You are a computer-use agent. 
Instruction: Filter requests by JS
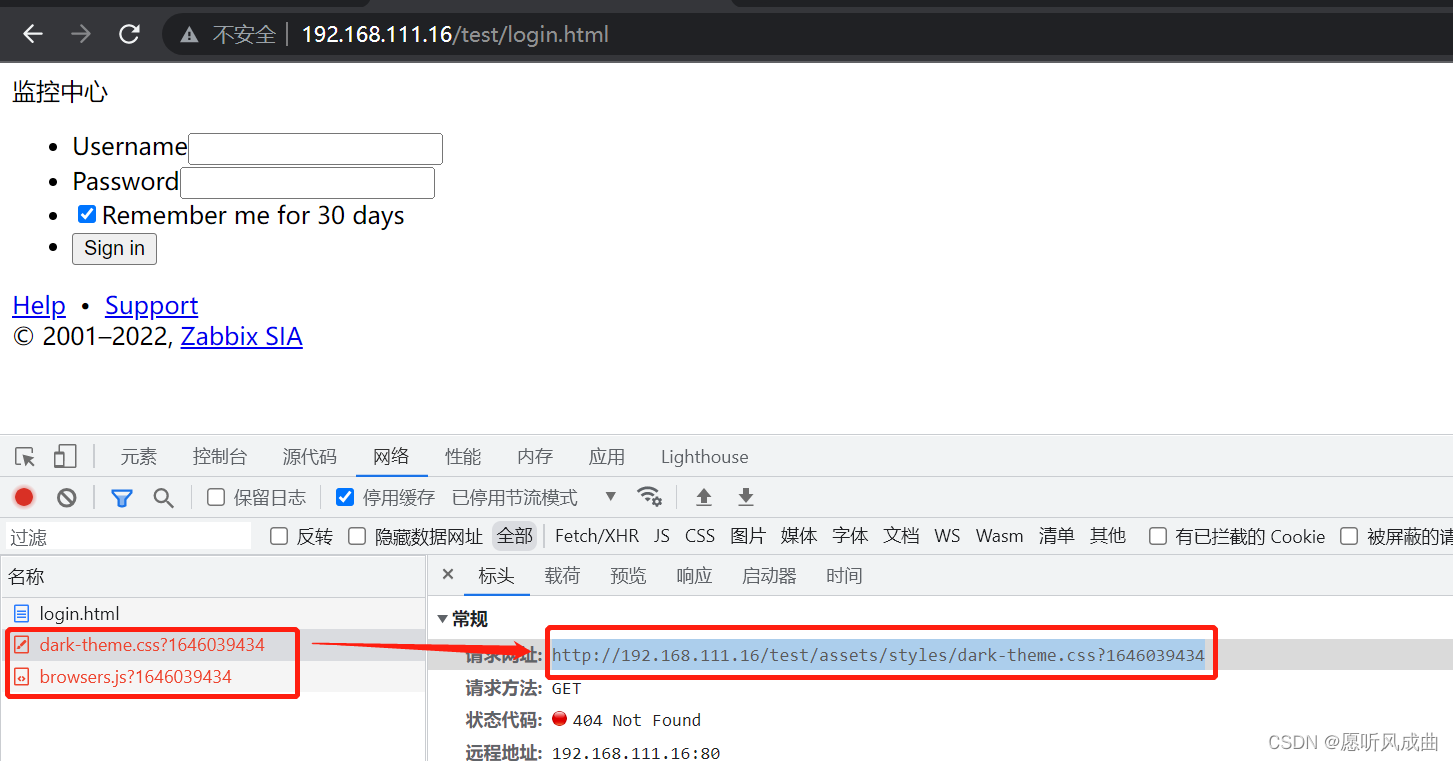click(x=662, y=536)
